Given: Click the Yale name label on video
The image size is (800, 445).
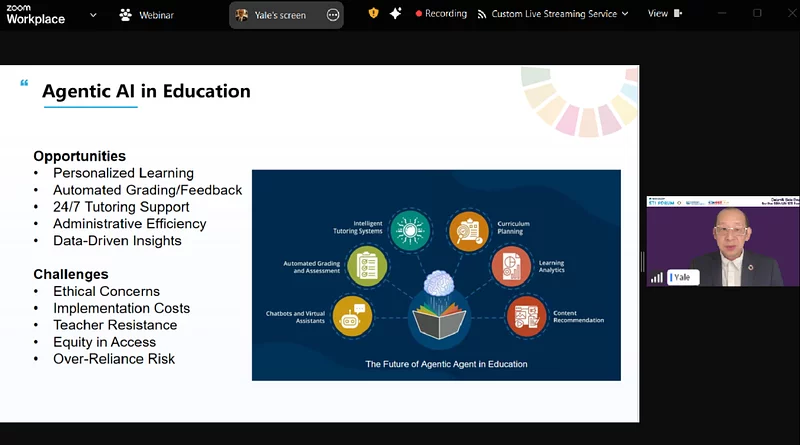Looking at the screenshot, I should (x=684, y=277).
